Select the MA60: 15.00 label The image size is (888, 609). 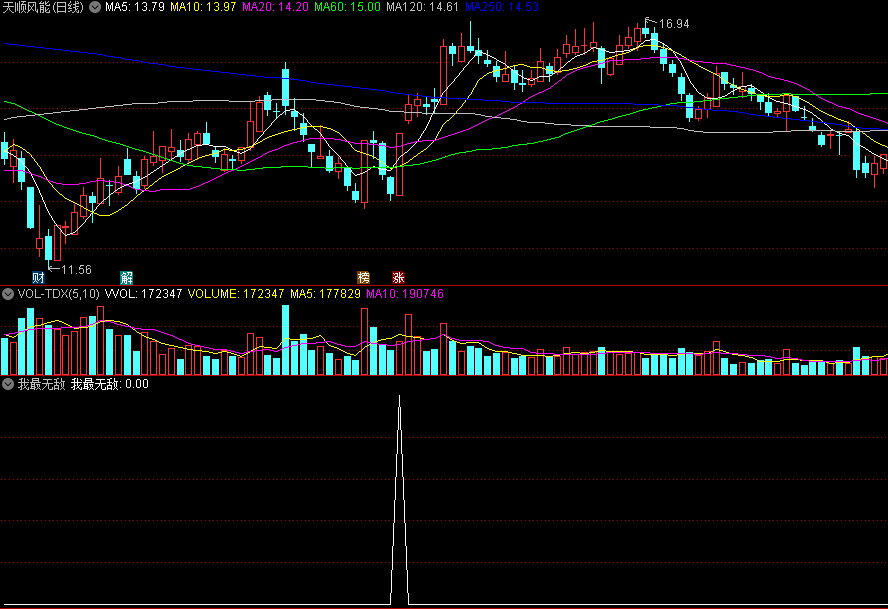click(347, 7)
